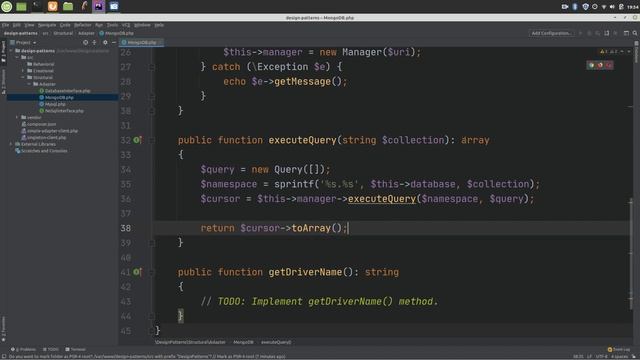Click the implements gutter icon on line 41
This screenshot has width=640, height=360.
click(x=137, y=272)
